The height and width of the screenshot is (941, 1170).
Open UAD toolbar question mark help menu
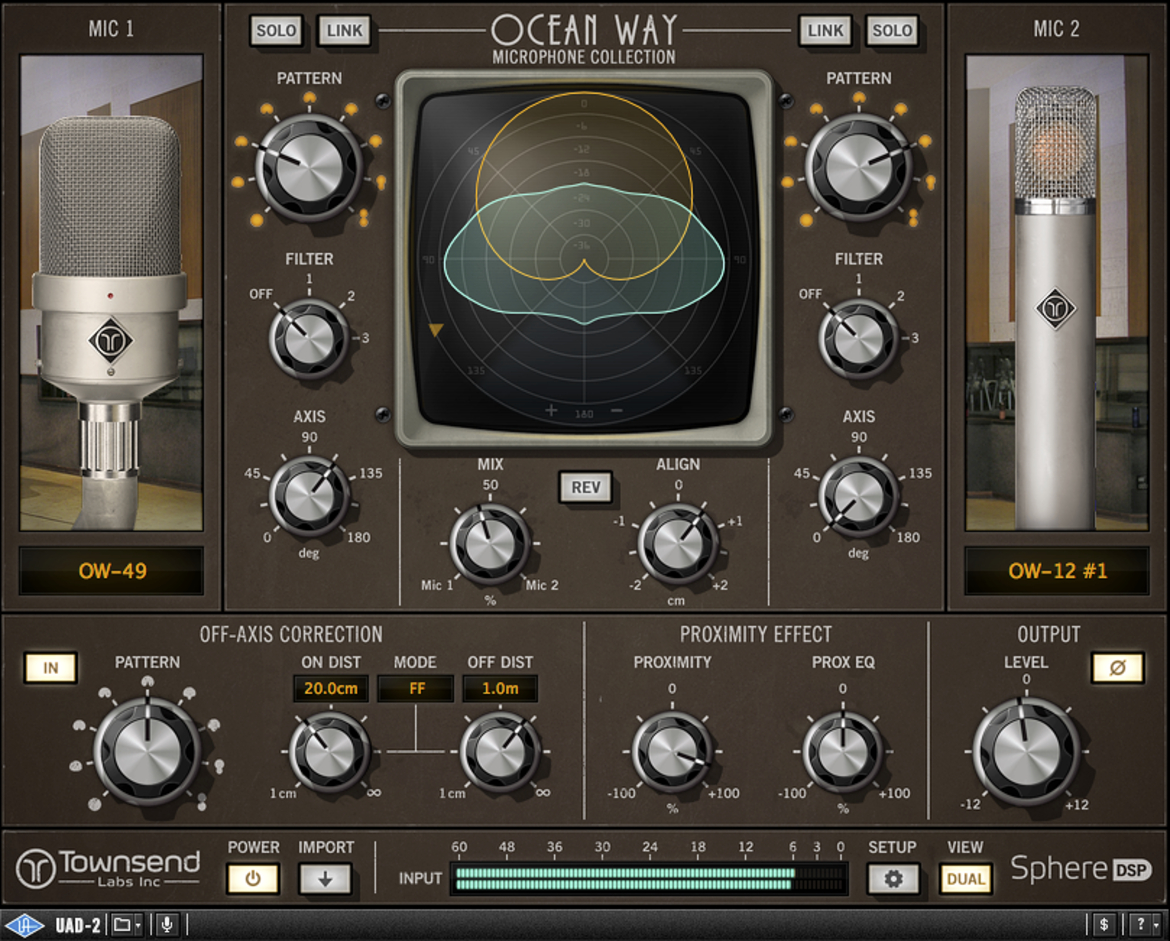[1145, 926]
